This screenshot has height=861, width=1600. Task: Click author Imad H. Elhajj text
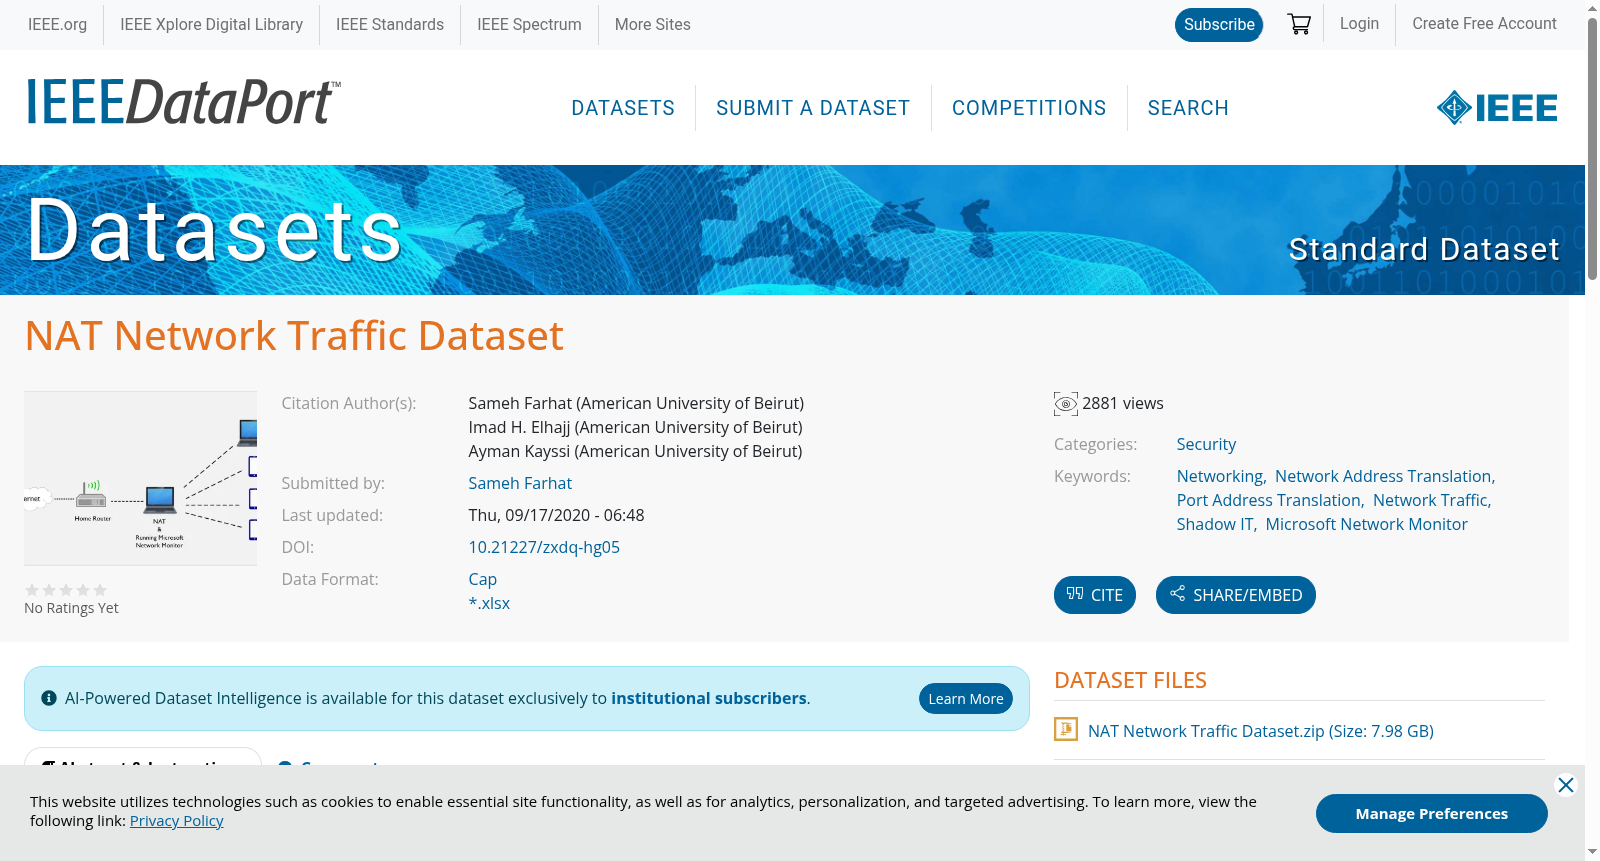point(635,427)
